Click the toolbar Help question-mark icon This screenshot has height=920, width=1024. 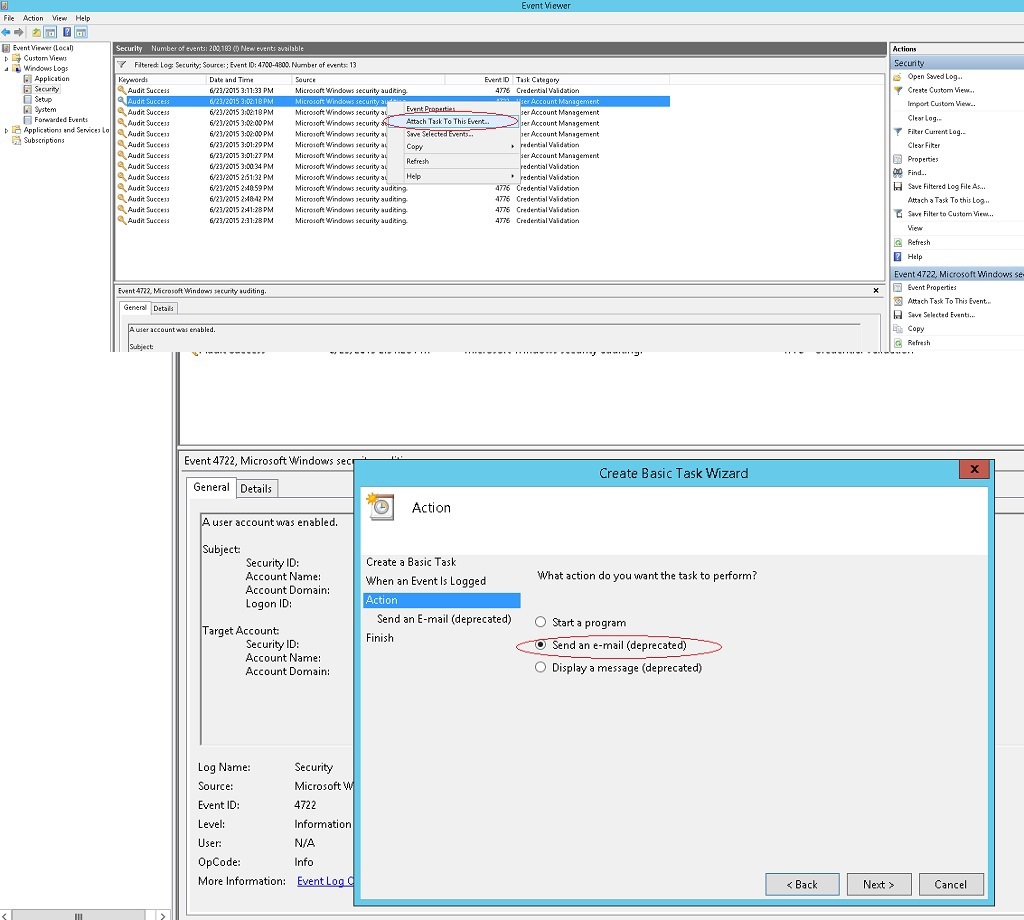tap(67, 32)
